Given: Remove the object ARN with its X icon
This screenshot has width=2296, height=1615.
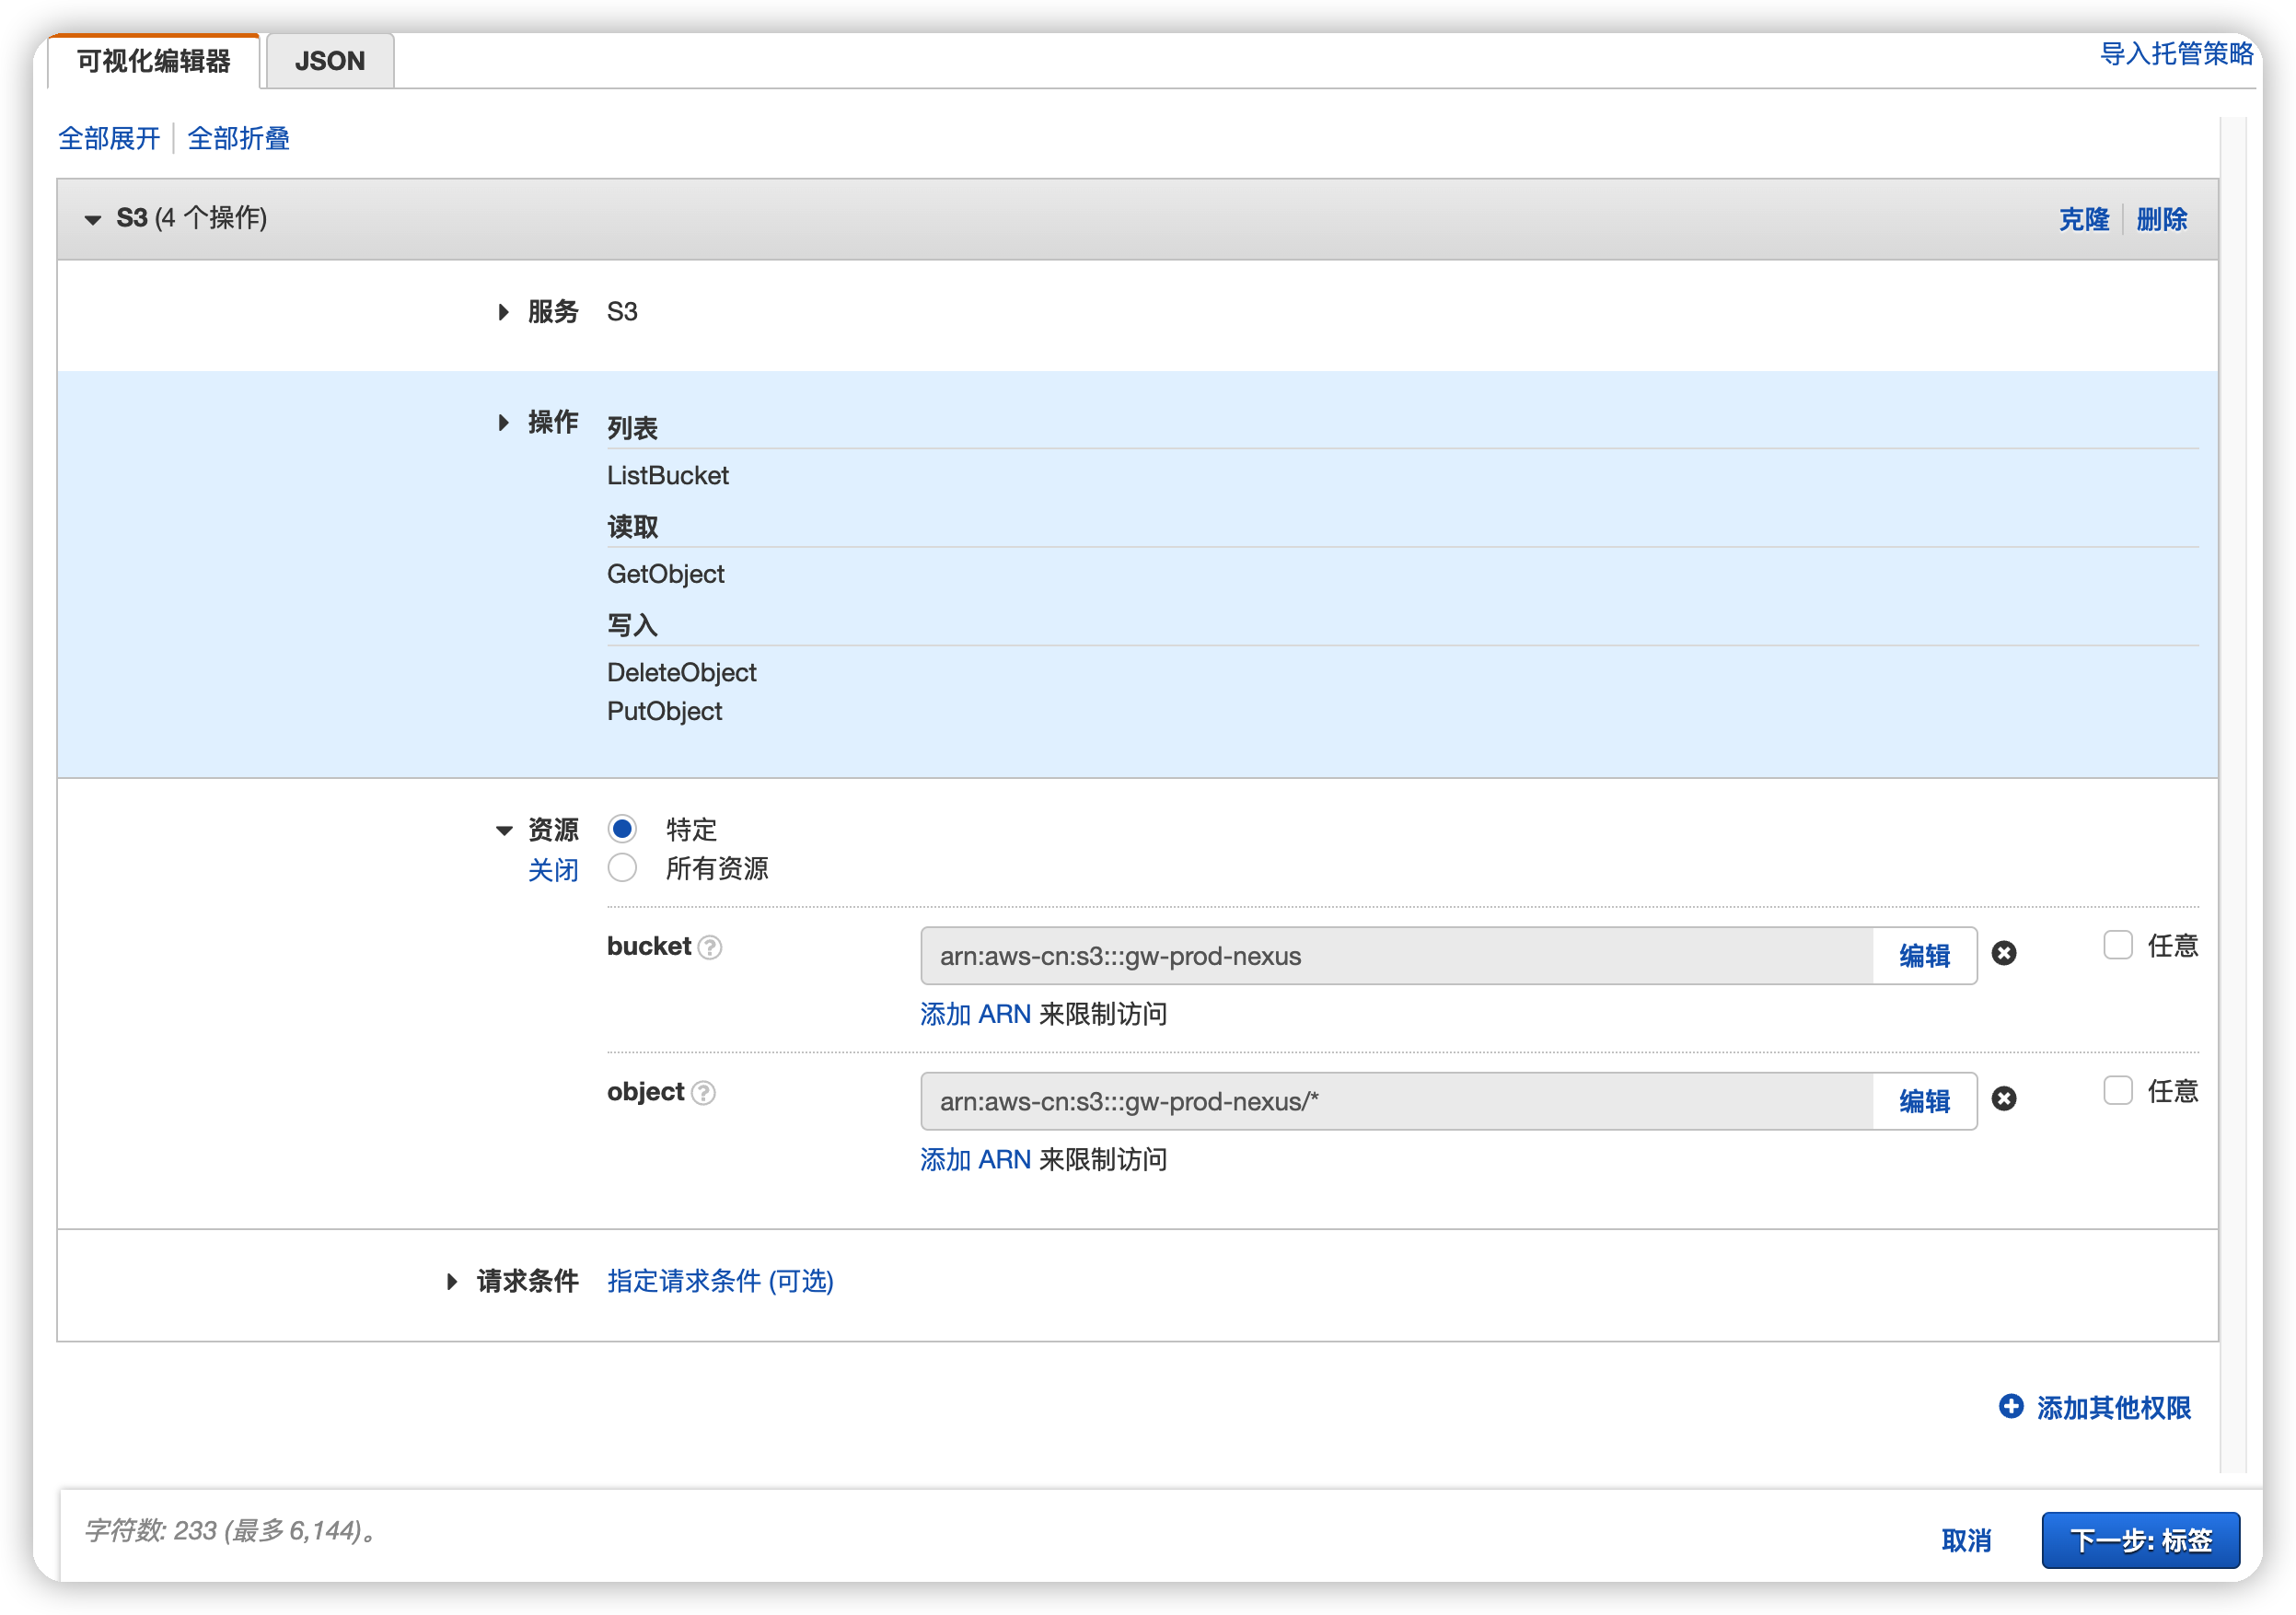Looking at the screenshot, I should pyautogui.click(x=2003, y=1099).
